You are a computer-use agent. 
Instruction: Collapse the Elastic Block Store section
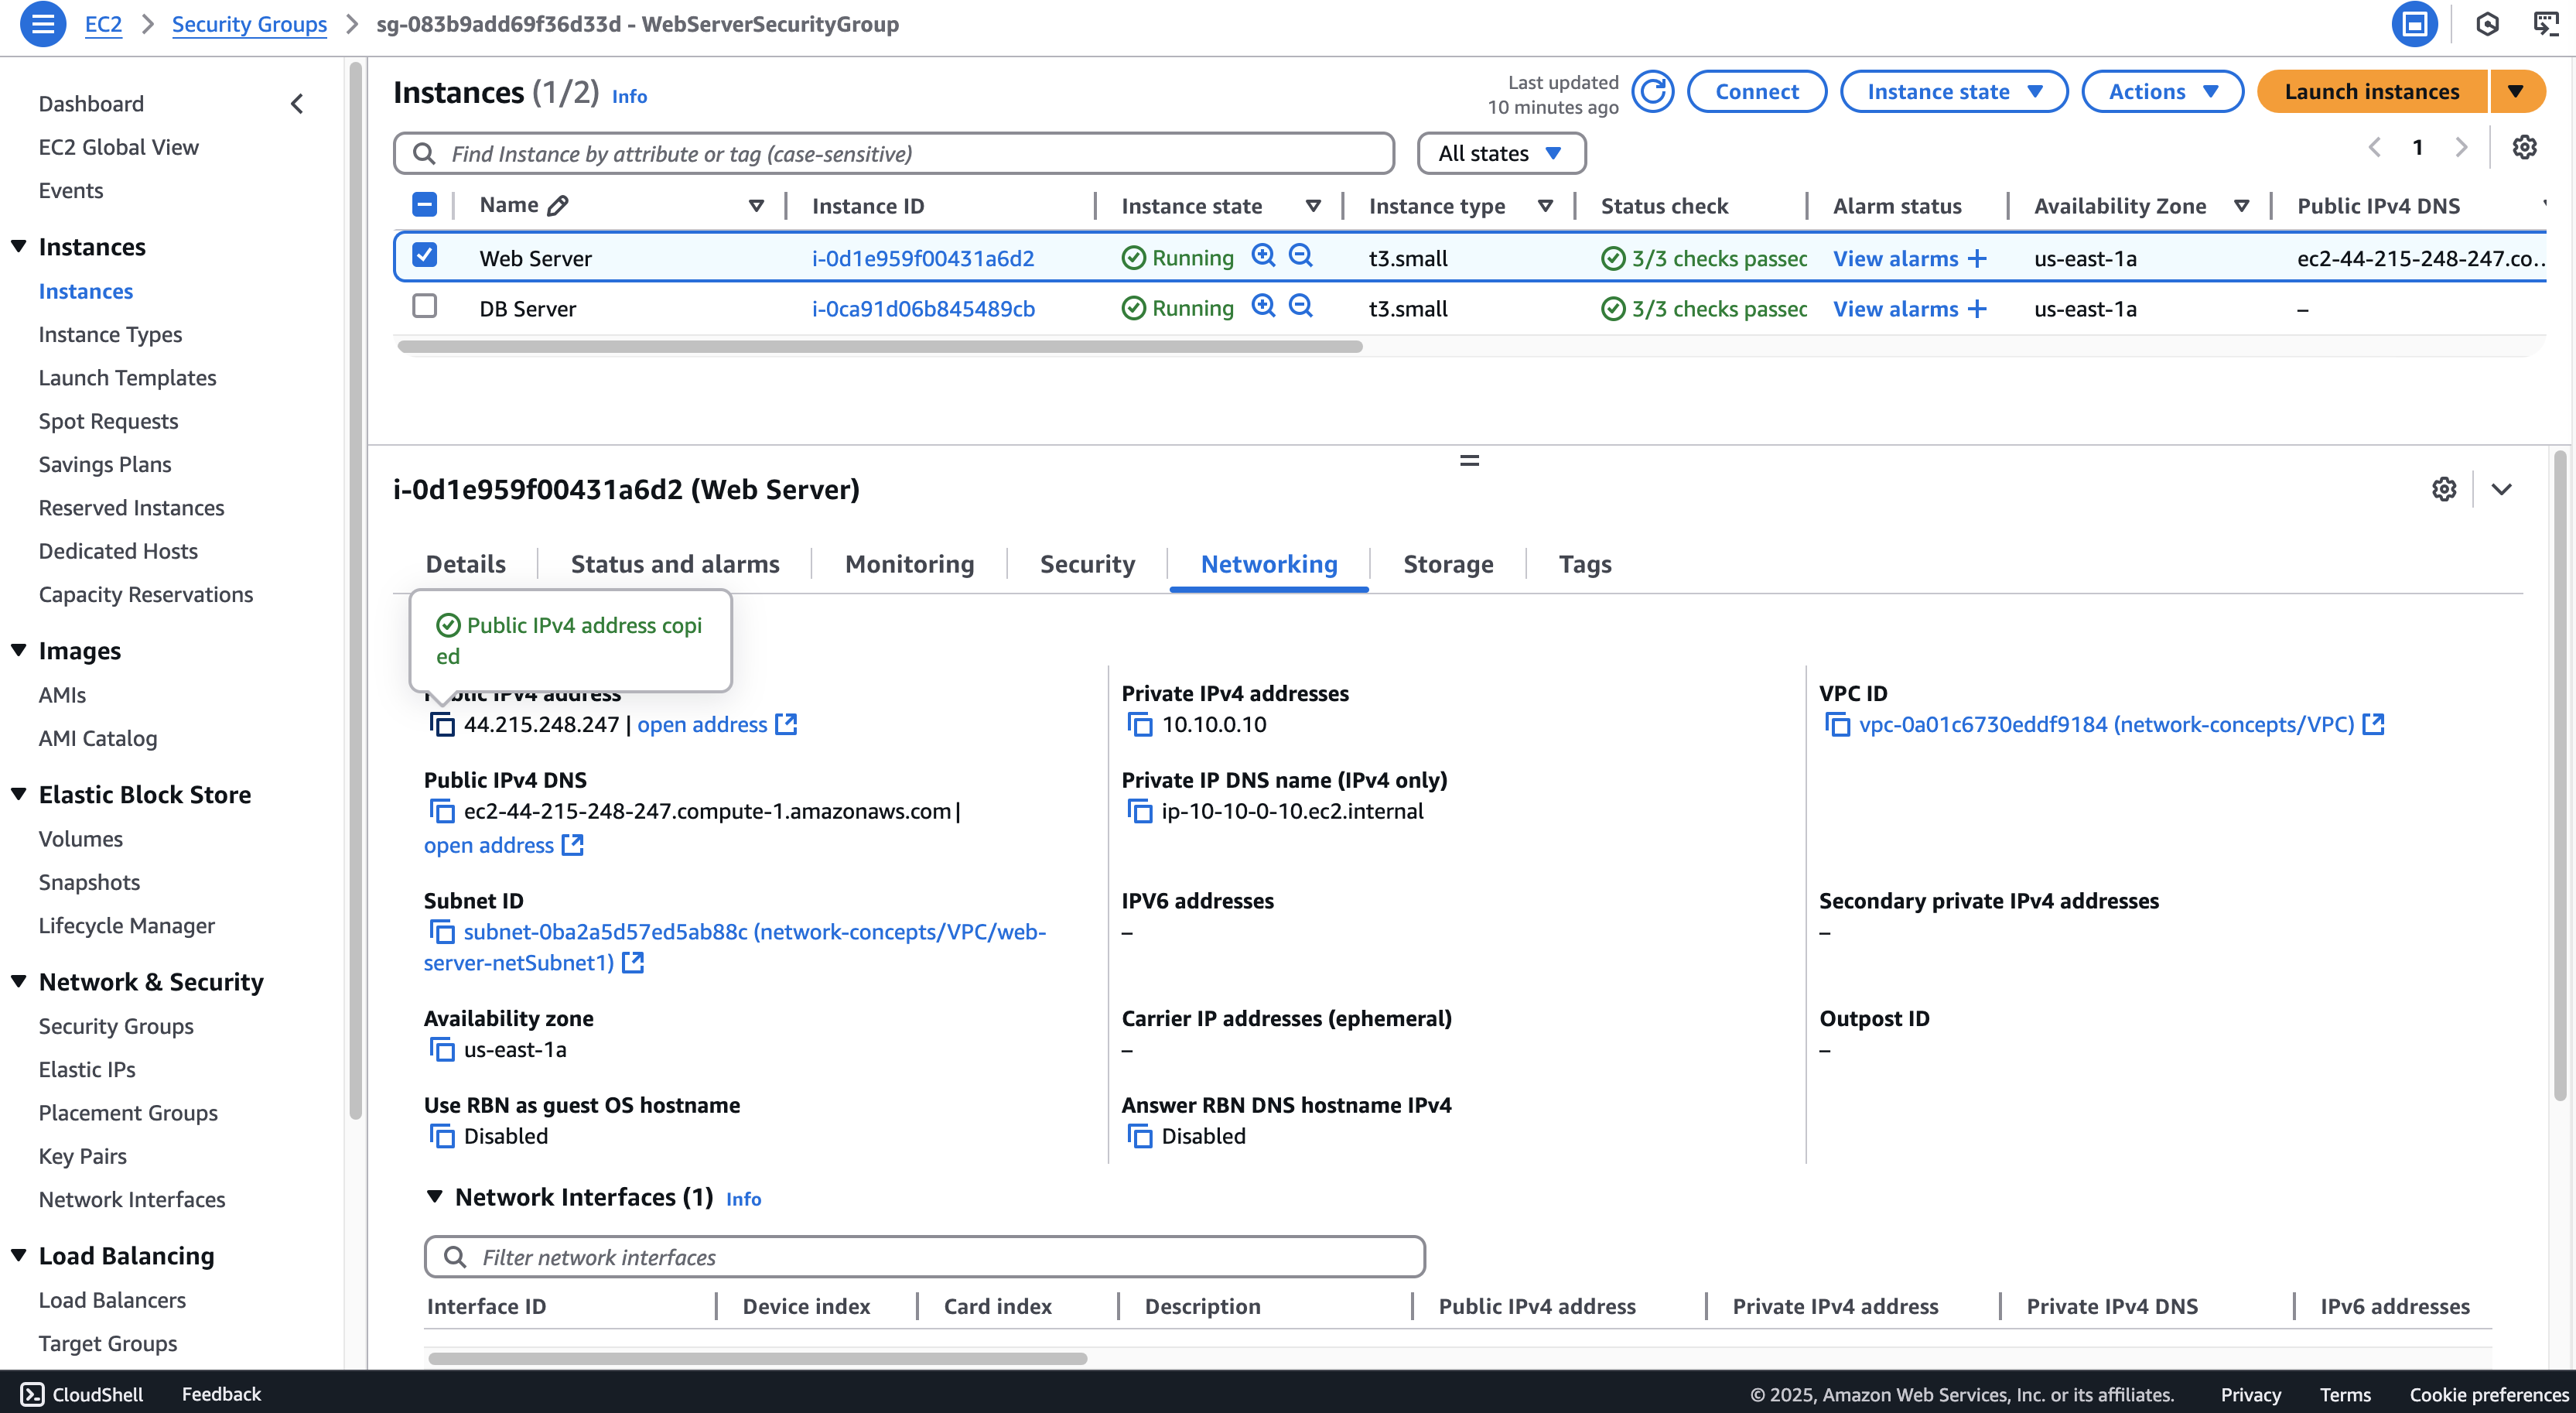pos(18,794)
